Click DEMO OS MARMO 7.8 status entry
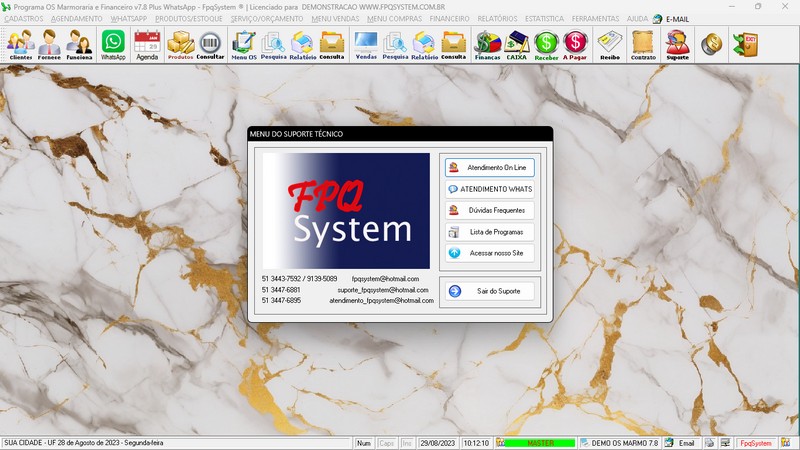The height and width of the screenshot is (450, 800). point(619,443)
